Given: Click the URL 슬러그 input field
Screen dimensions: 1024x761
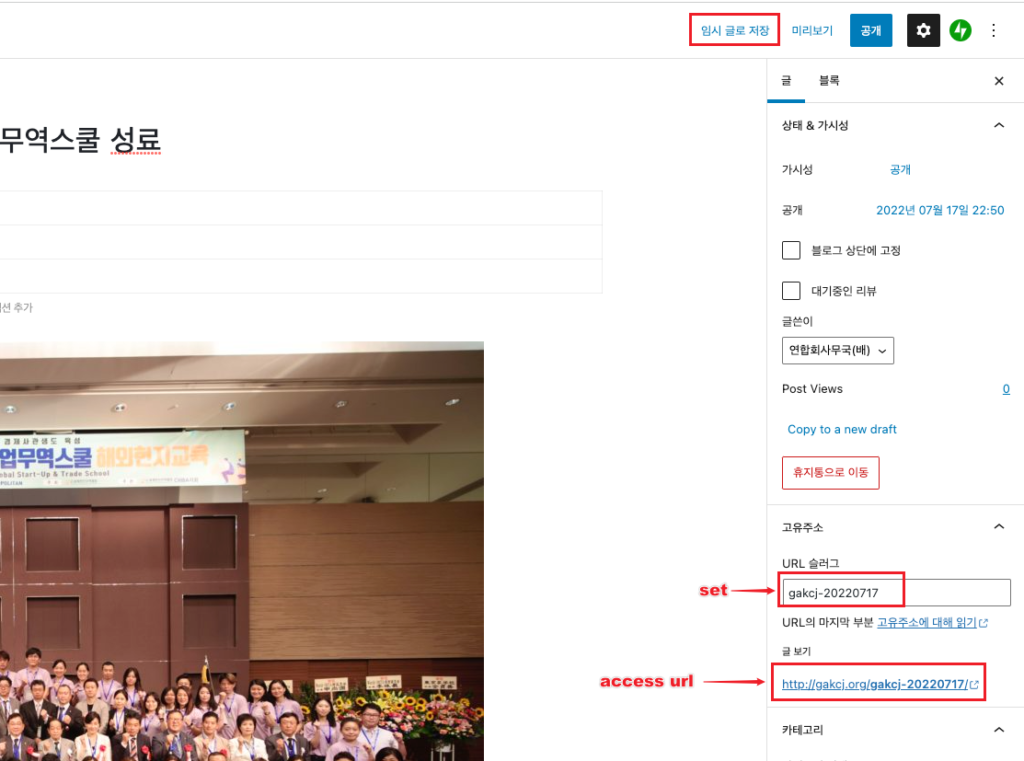Looking at the screenshot, I should (895, 593).
